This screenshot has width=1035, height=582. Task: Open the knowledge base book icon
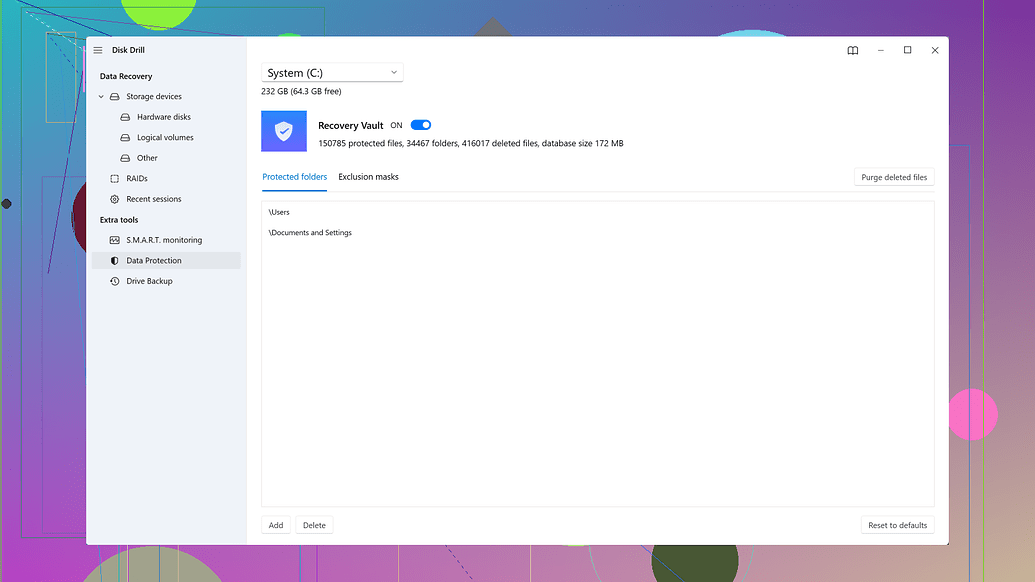coord(852,50)
